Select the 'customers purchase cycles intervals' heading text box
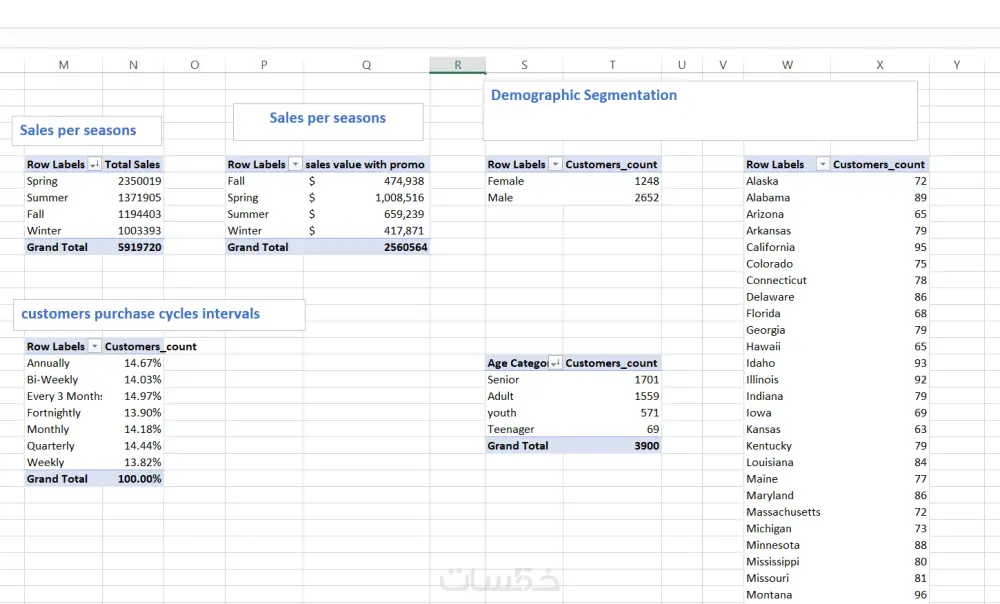1000x604 pixels. pos(158,314)
